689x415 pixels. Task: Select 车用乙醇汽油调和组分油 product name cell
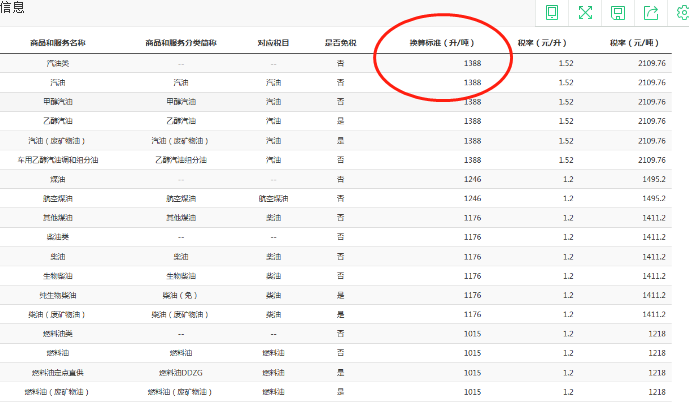(x=58, y=159)
